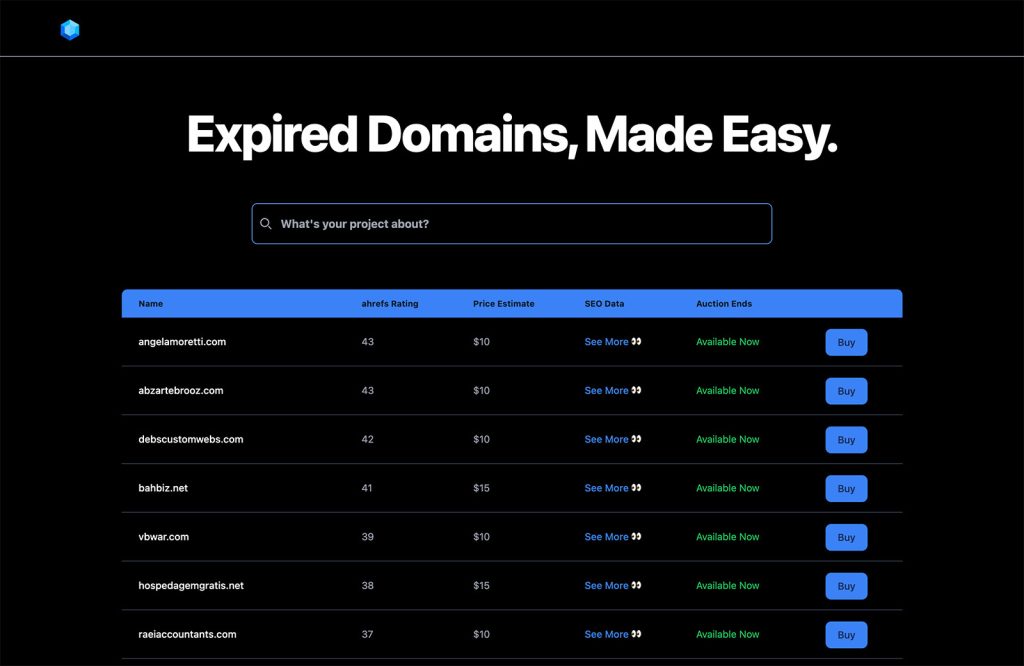Click the eyes emoji on the angelamoretti.com row
Screen dimensions: 1024x666
pos(636,341)
